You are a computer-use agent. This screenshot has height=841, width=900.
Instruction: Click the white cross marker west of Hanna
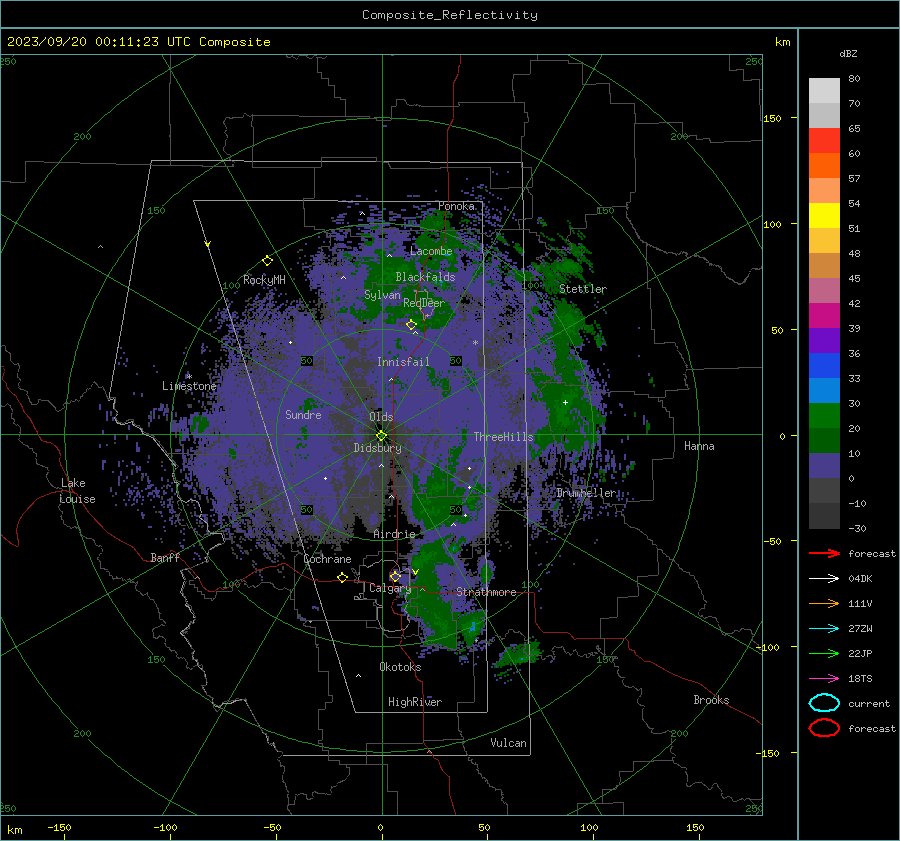(565, 402)
